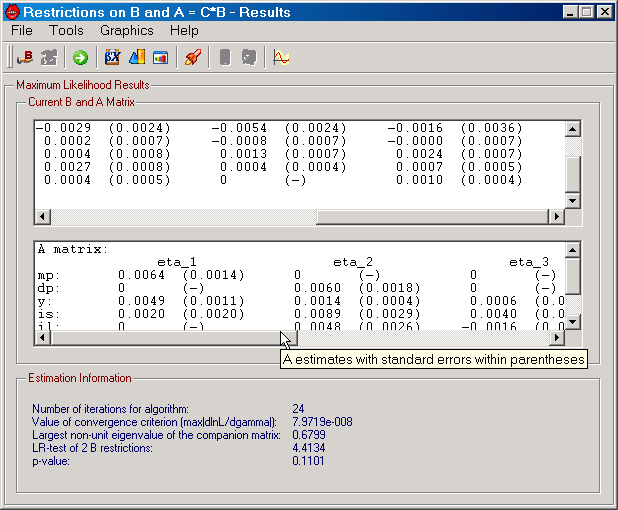The height and width of the screenshot is (510, 618).
Task: Click the red rocket toolbar icon
Action: point(193,58)
